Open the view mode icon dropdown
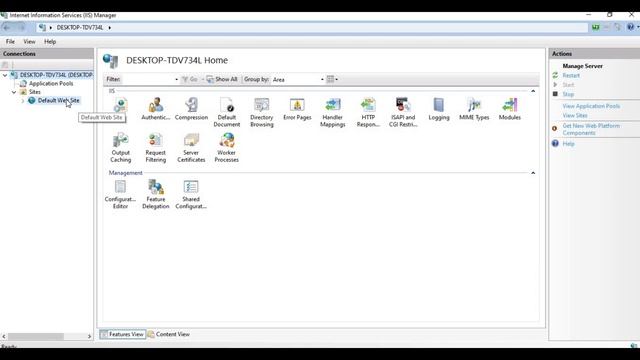Viewport: 640px width, 360px height. coord(332,79)
